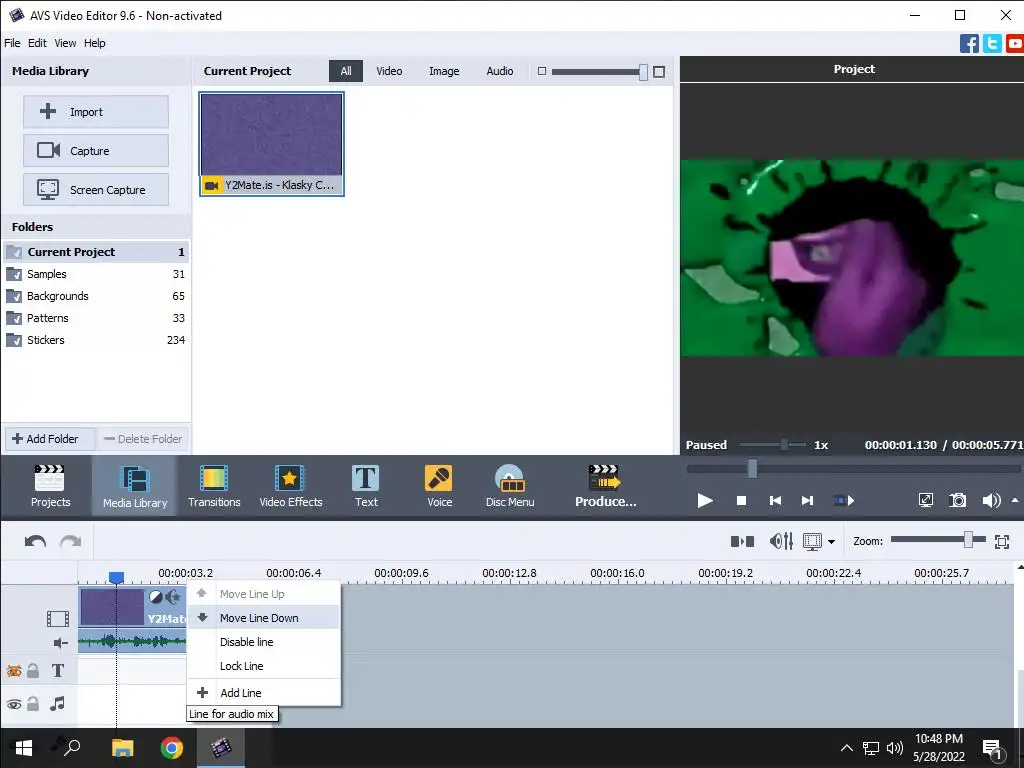
Task: Show All media types
Action: (x=345, y=71)
